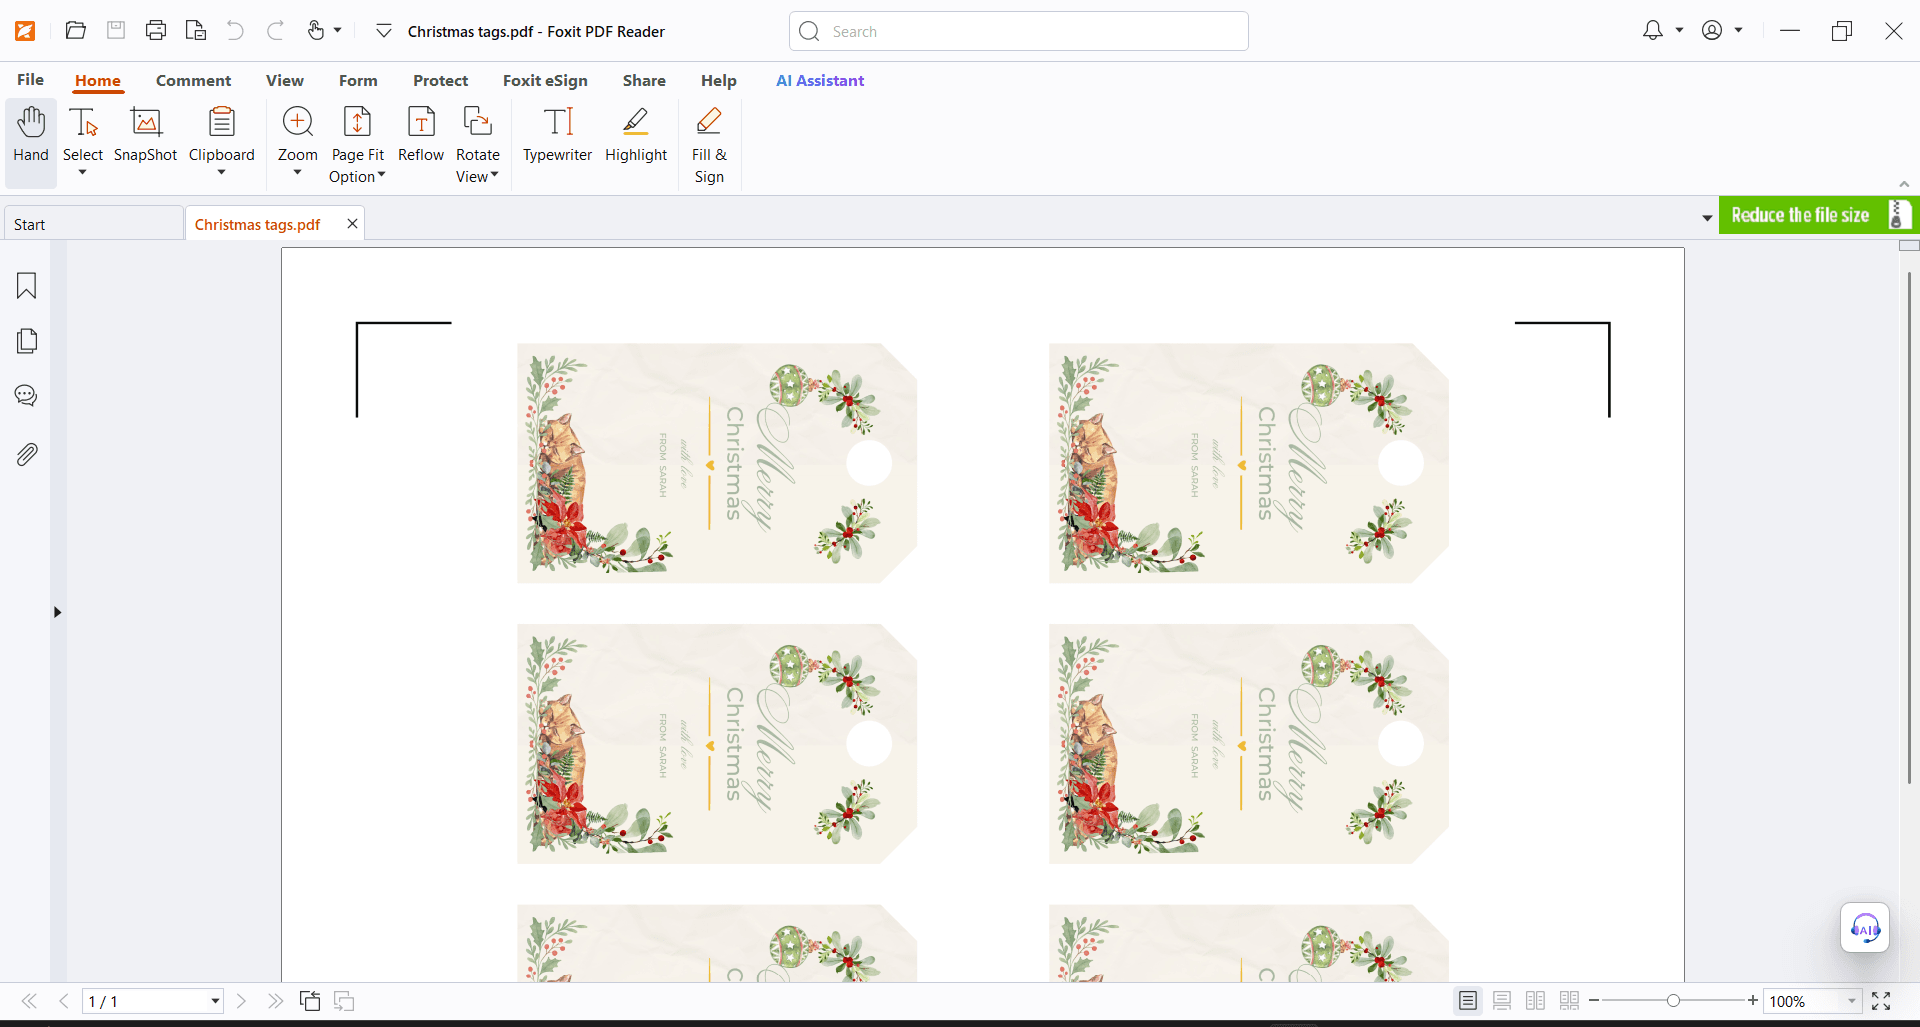1920x1027 pixels.
Task: Click create PDF from file icon
Action: [196, 30]
